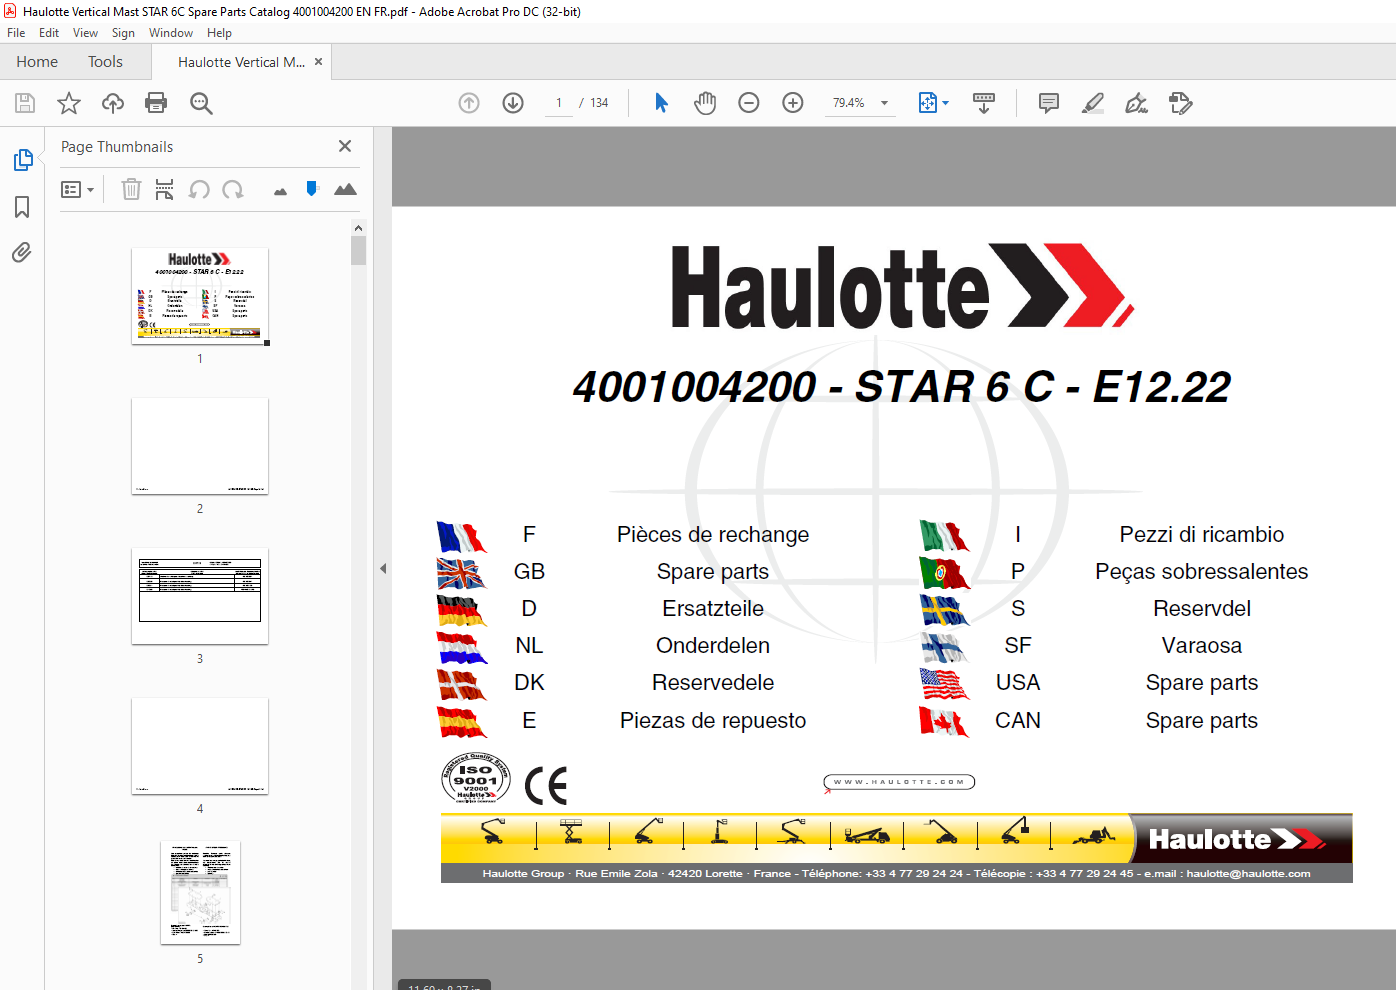
Task: Open the Sign document pen tool
Action: pyautogui.click(x=1137, y=103)
